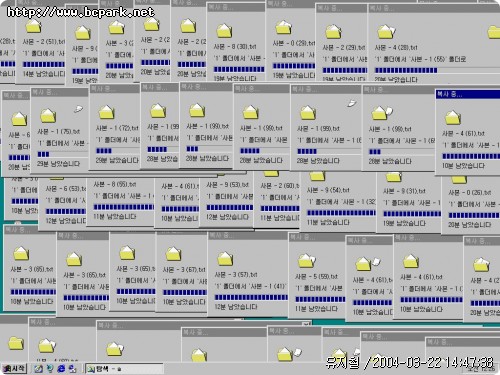The height and width of the screenshot is (375, 500).
Task: Click the folder icon in the 사본 - 2 (51).txt copy dialog
Action: point(34,26)
